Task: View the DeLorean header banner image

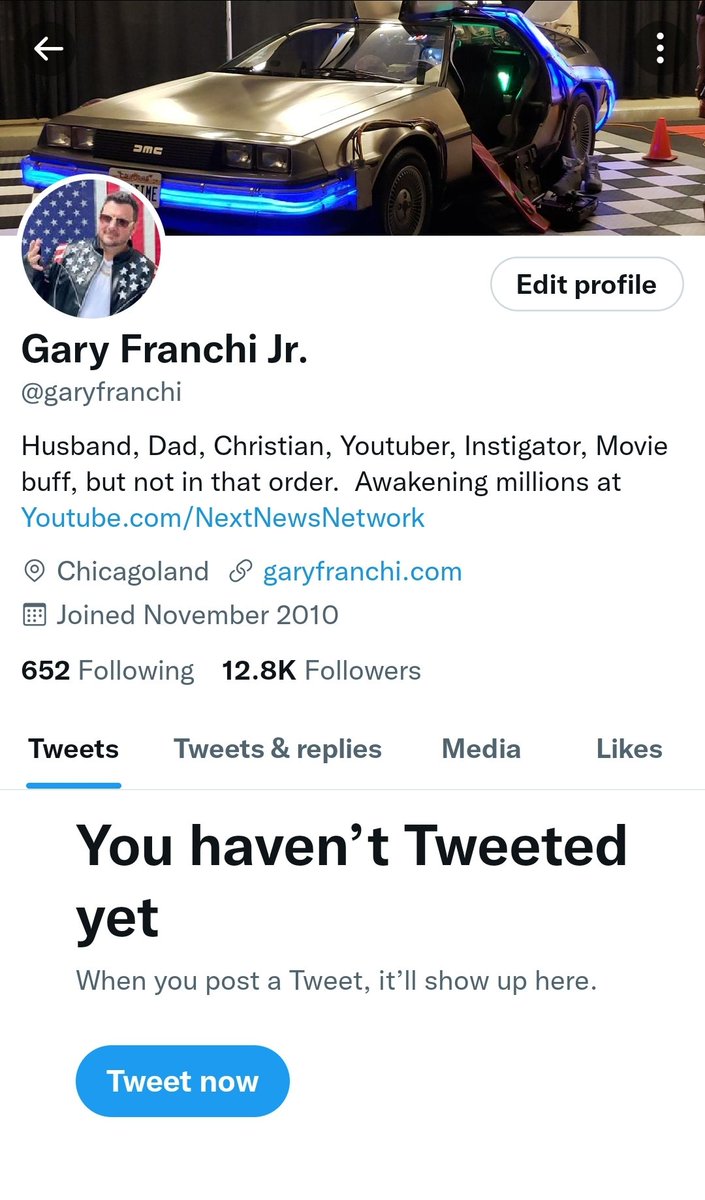Action: point(352,117)
